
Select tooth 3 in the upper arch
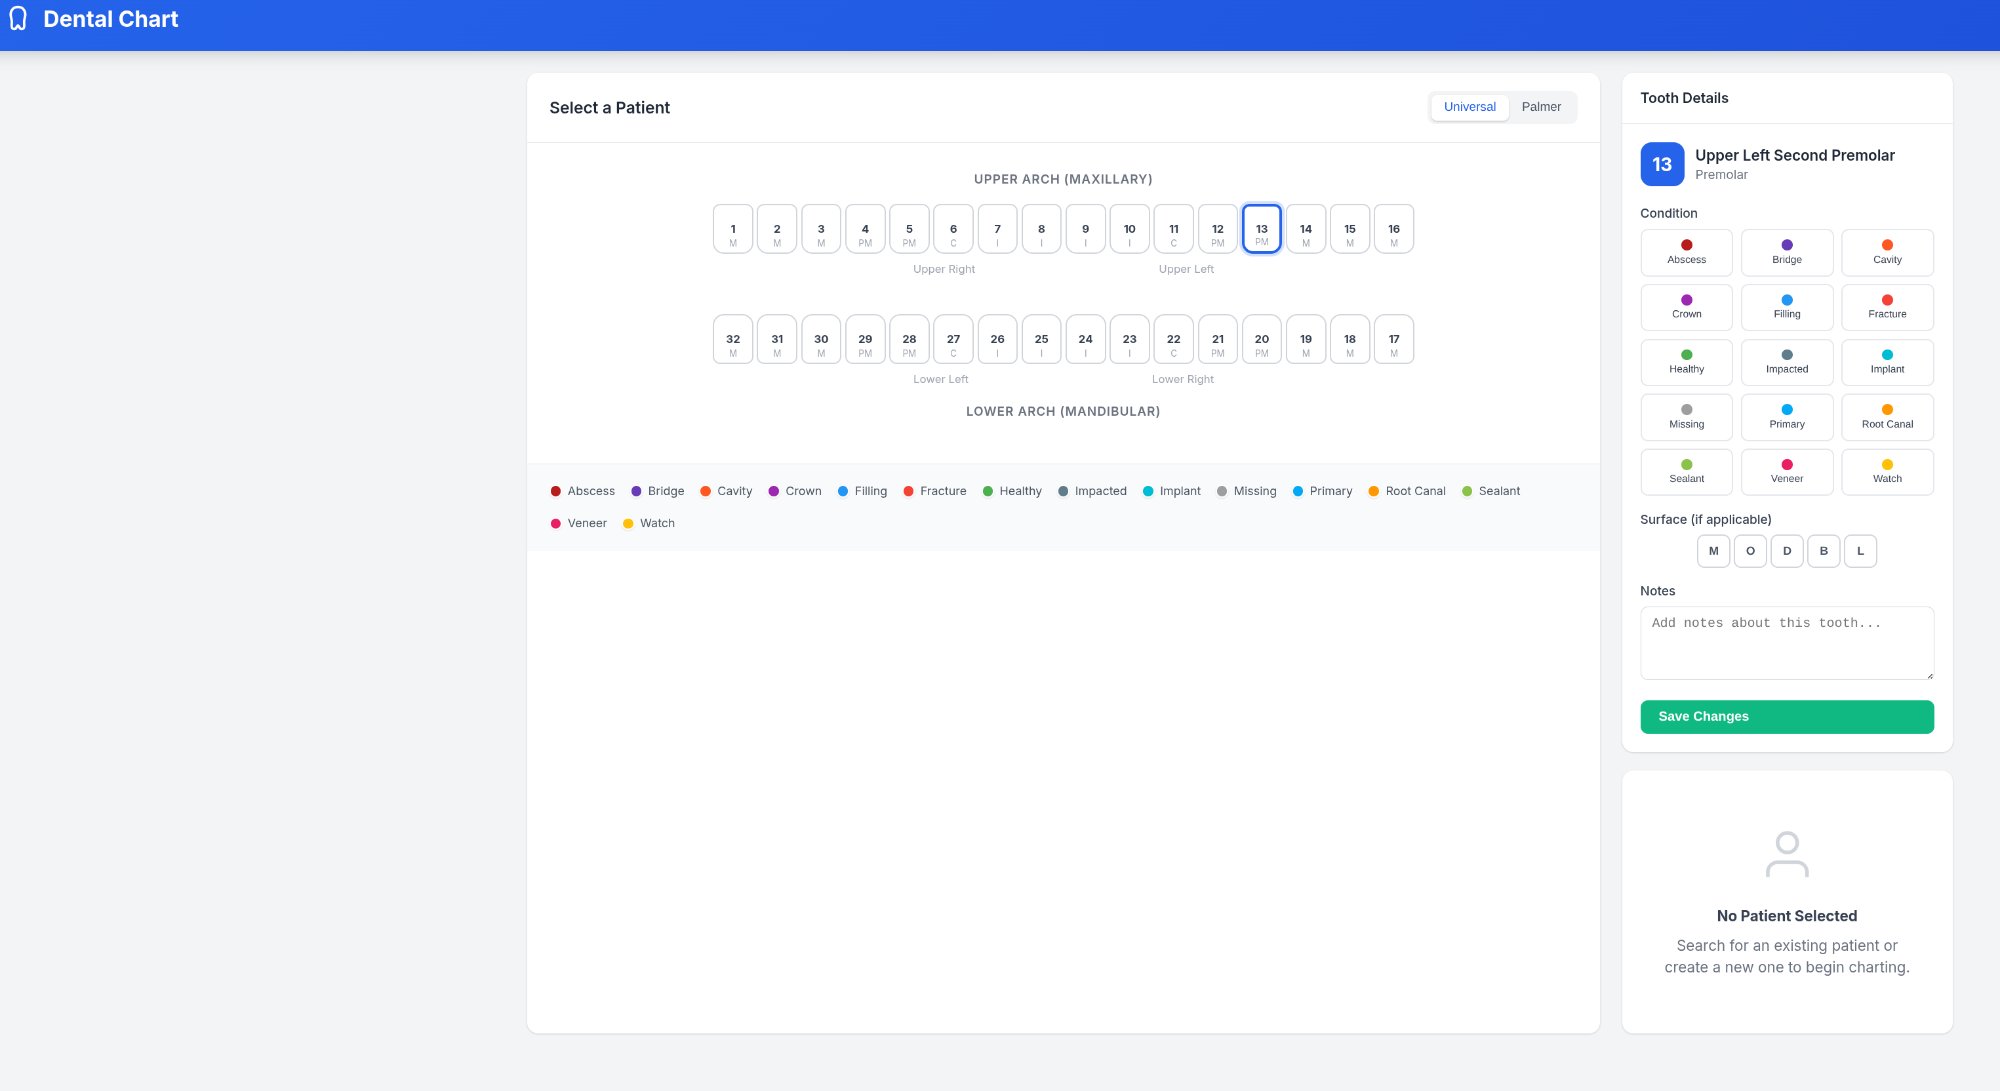tap(821, 229)
